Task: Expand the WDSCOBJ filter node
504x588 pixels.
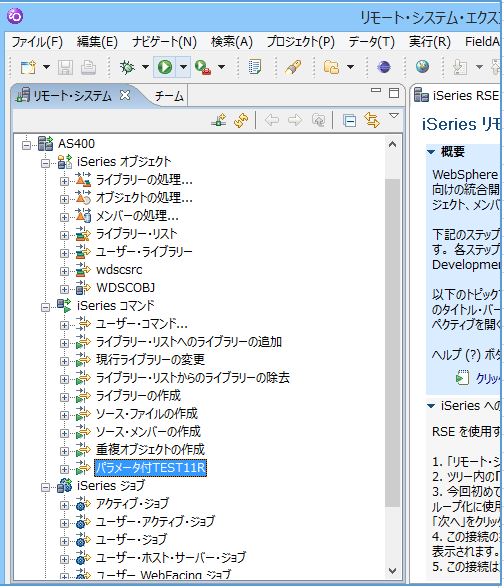Action: tap(64, 289)
